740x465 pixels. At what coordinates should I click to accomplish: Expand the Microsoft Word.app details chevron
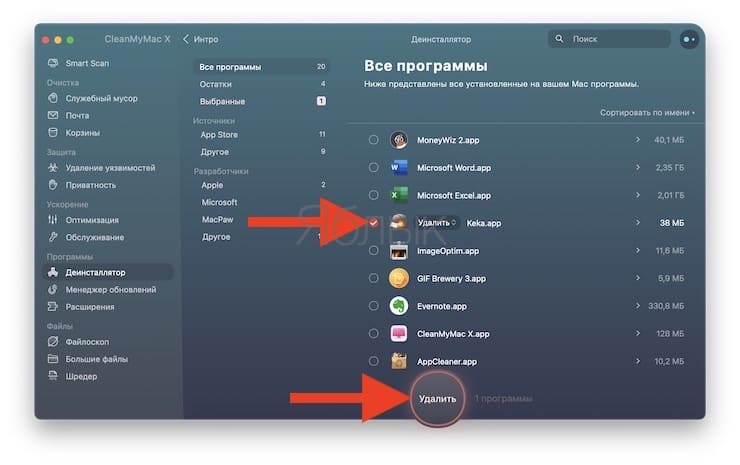tap(638, 167)
